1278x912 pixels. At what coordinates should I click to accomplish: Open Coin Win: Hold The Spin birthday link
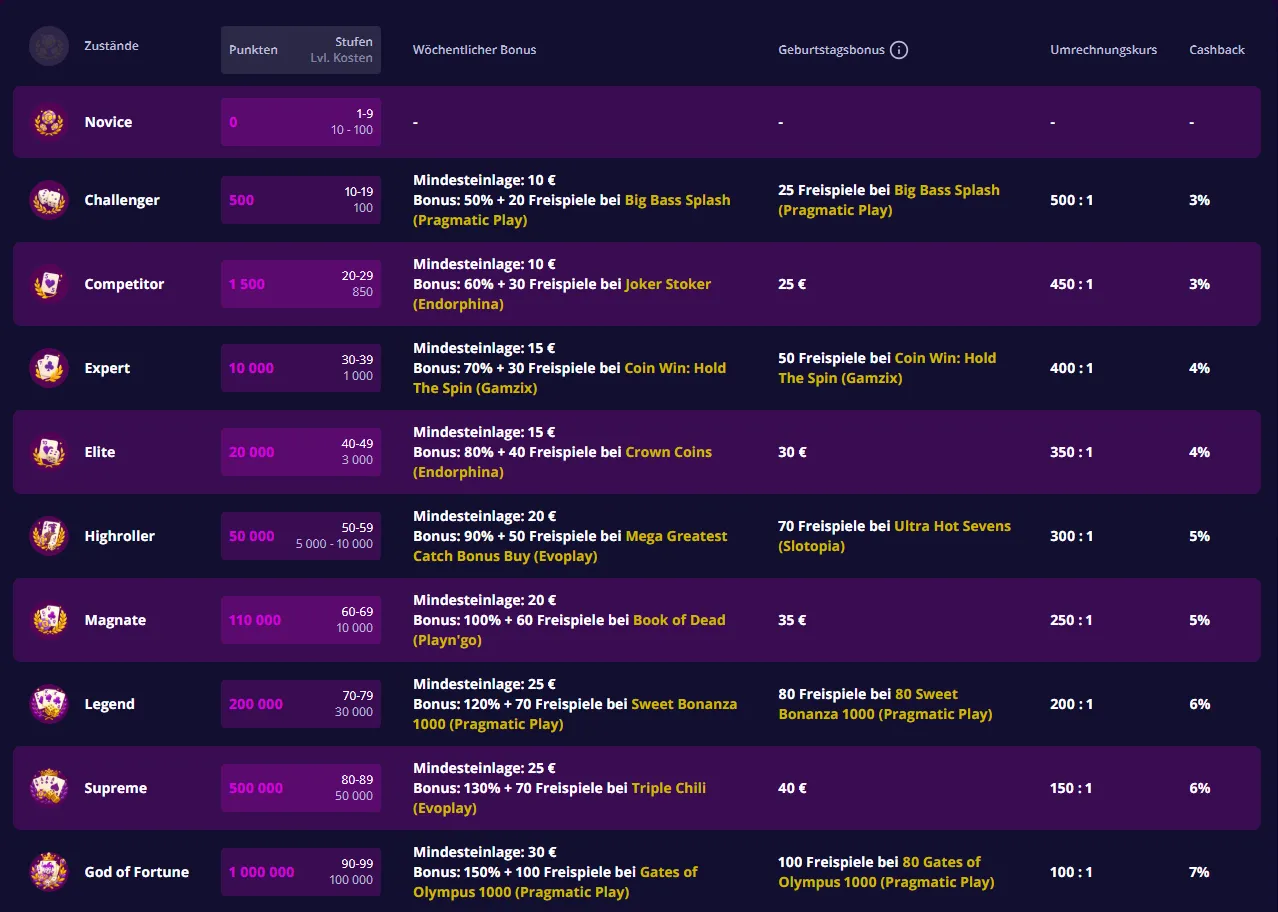click(888, 368)
